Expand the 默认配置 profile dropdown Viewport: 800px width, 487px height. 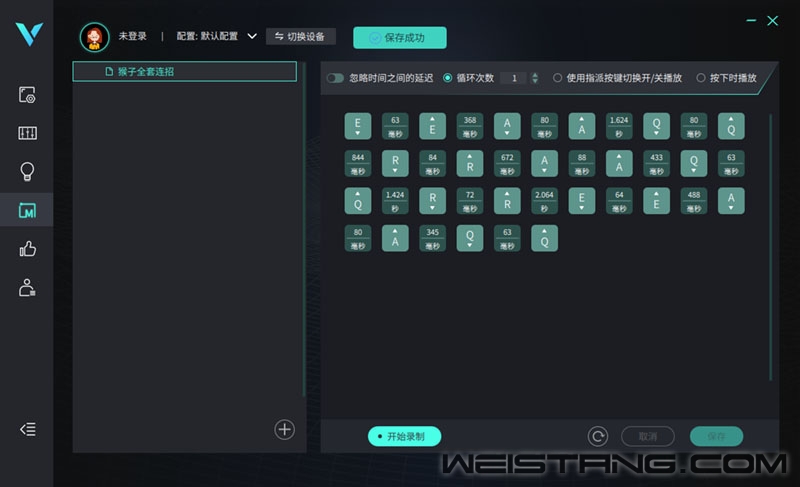[252, 36]
